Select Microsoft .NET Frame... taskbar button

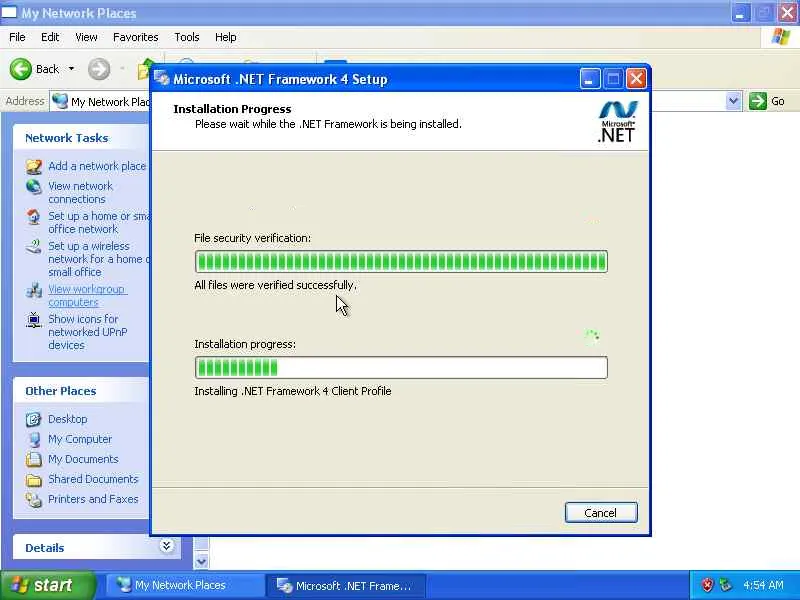[x=345, y=585]
